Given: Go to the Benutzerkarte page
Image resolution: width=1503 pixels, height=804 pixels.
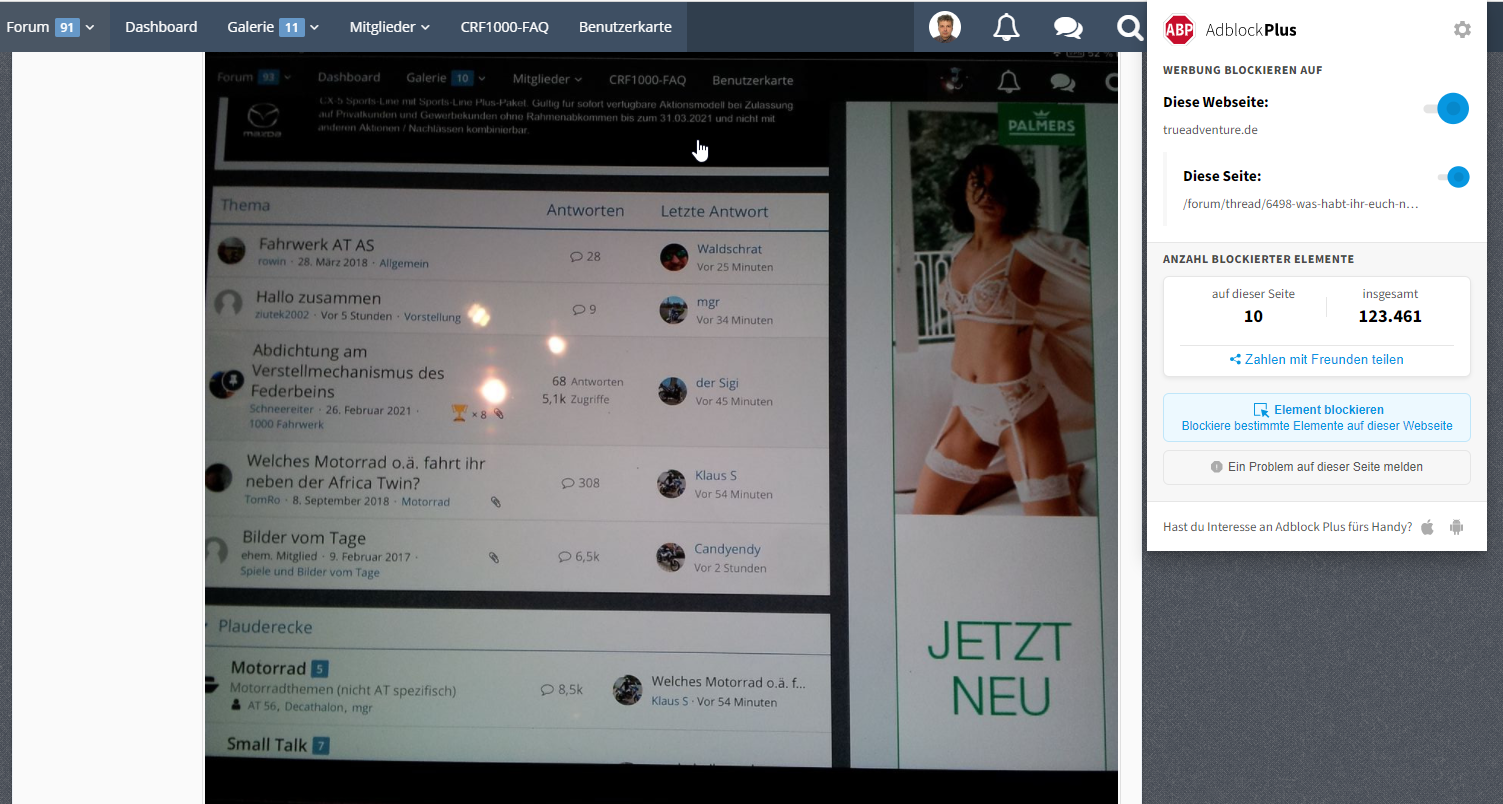Looking at the screenshot, I should click(625, 27).
